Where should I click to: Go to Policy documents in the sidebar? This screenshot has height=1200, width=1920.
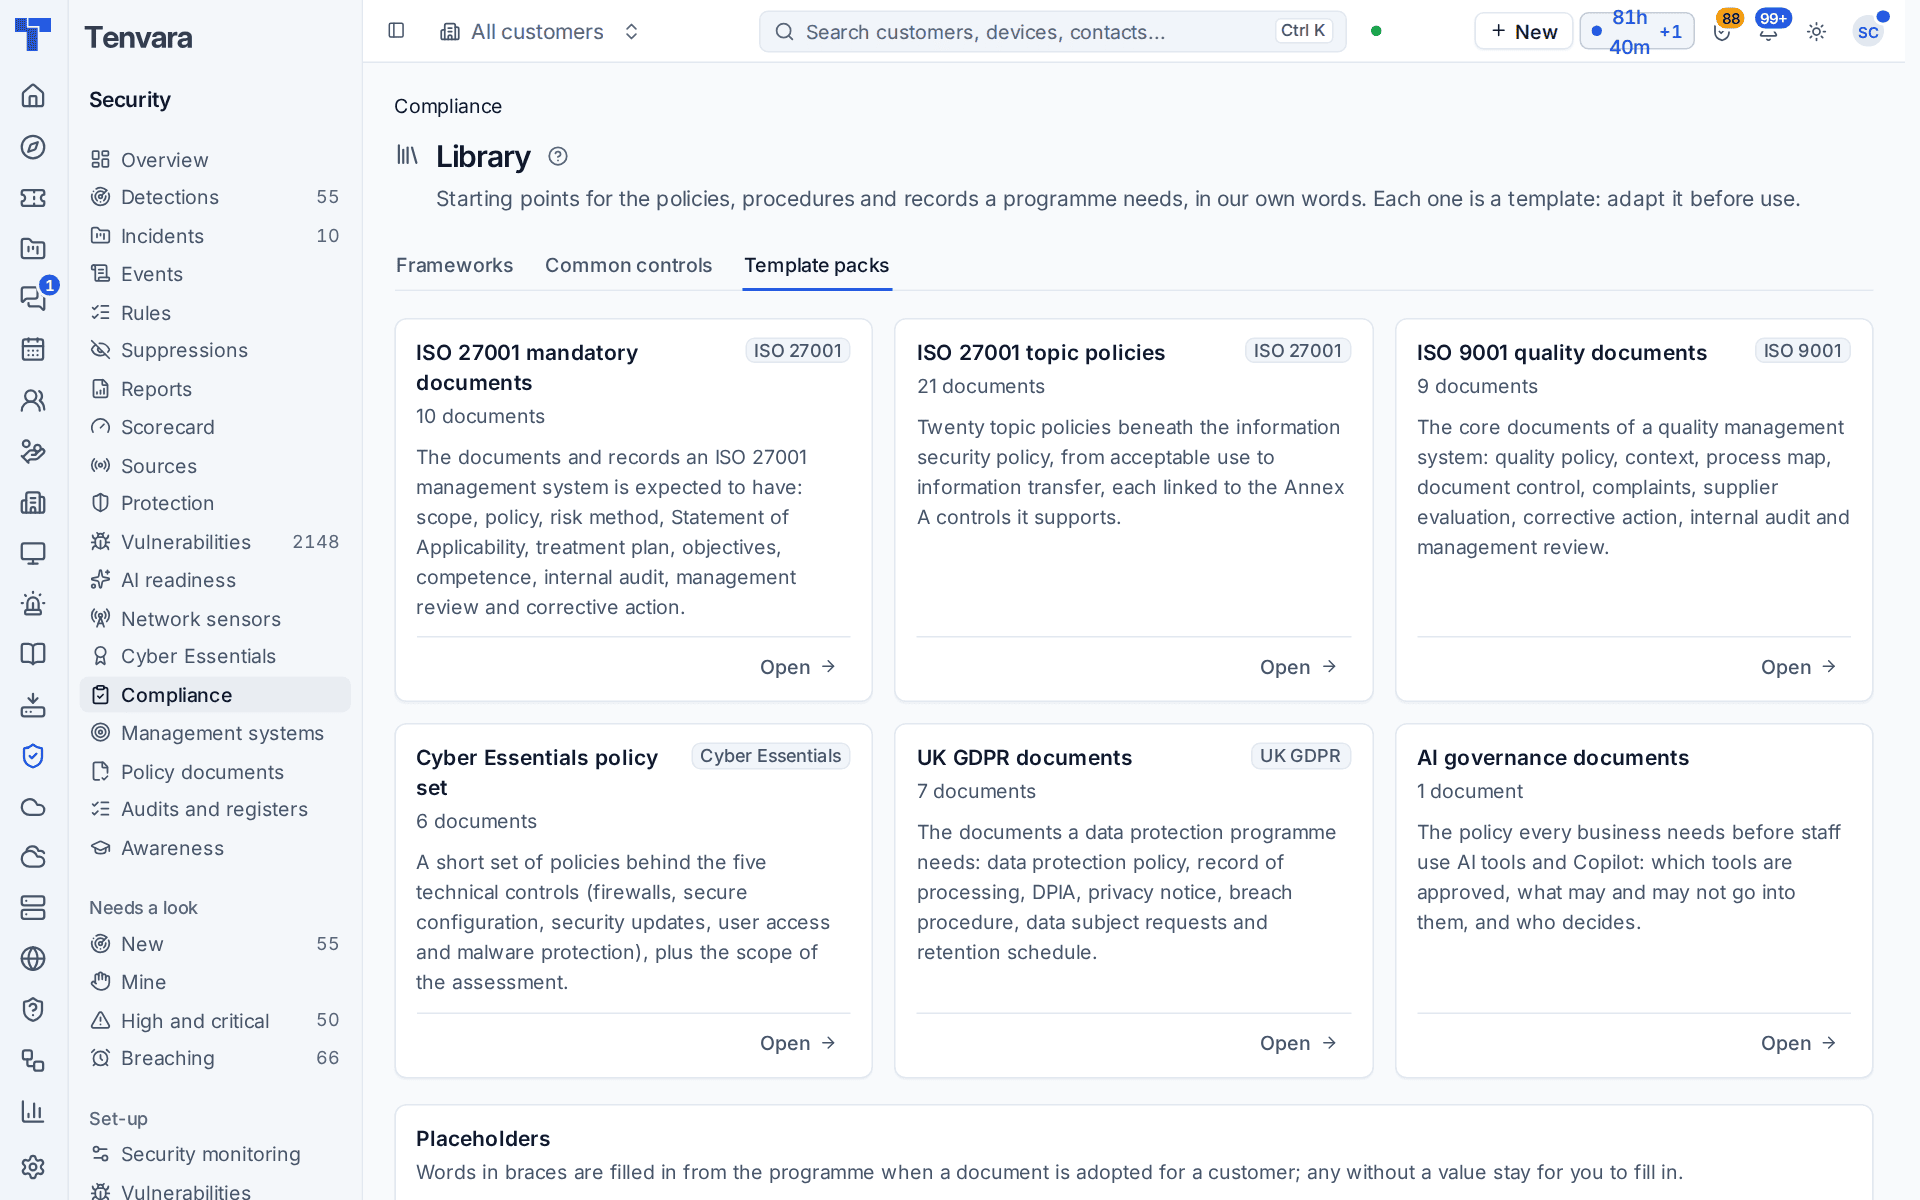pyautogui.click(x=215, y=772)
